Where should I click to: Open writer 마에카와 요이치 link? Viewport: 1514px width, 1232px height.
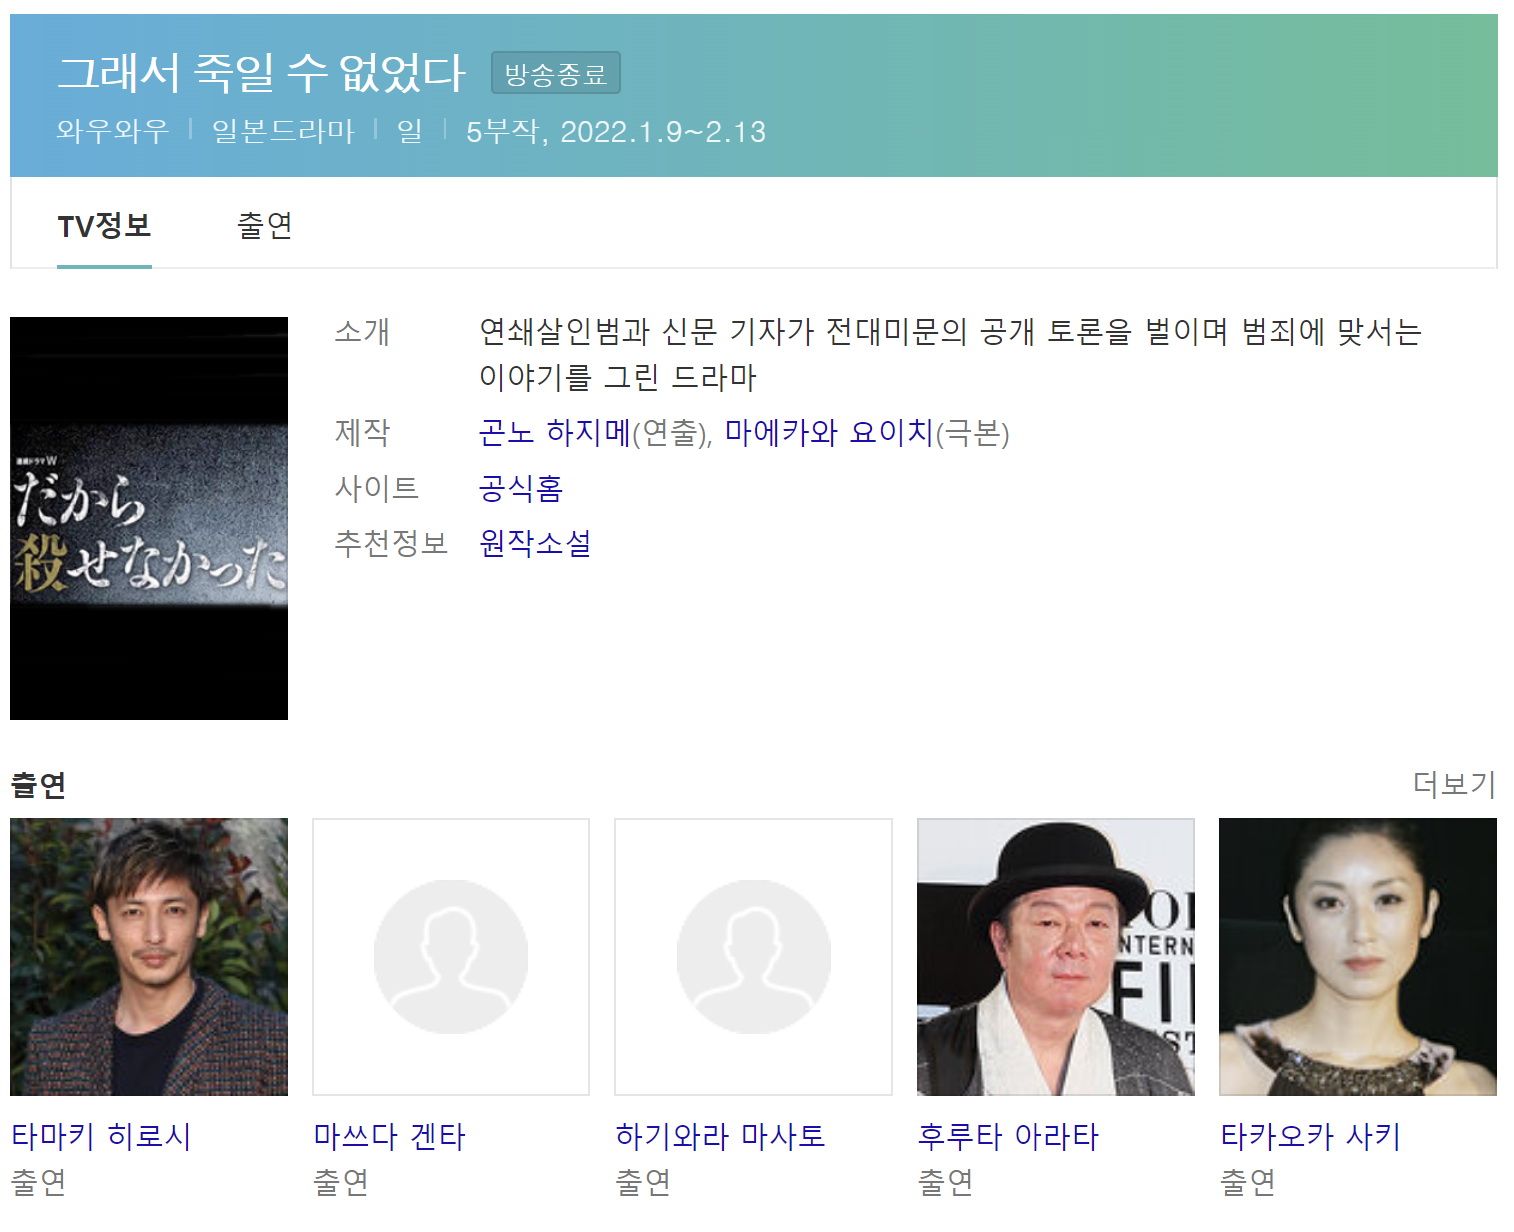(x=829, y=433)
